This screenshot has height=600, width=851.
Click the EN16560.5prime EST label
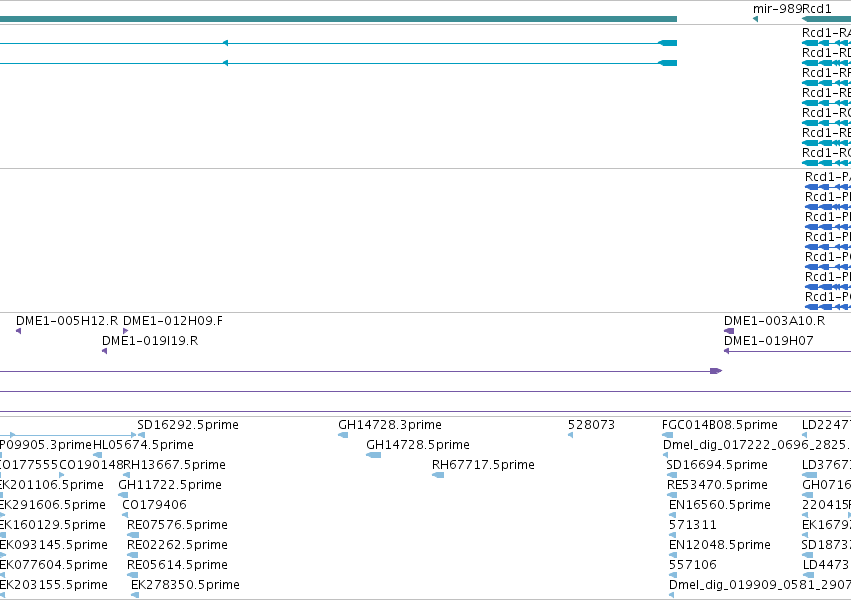pyautogui.click(x=720, y=505)
